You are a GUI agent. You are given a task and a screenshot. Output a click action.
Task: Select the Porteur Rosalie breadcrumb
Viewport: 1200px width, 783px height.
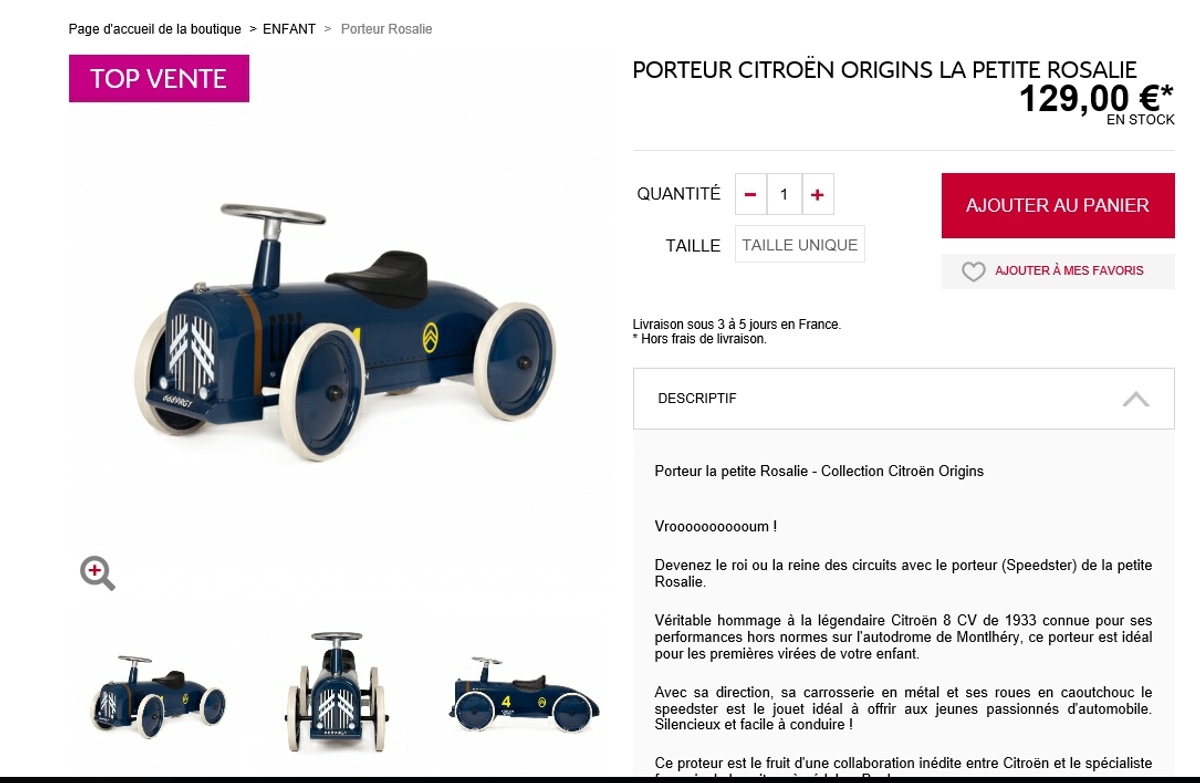pyautogui.click(x=386, y=29)
